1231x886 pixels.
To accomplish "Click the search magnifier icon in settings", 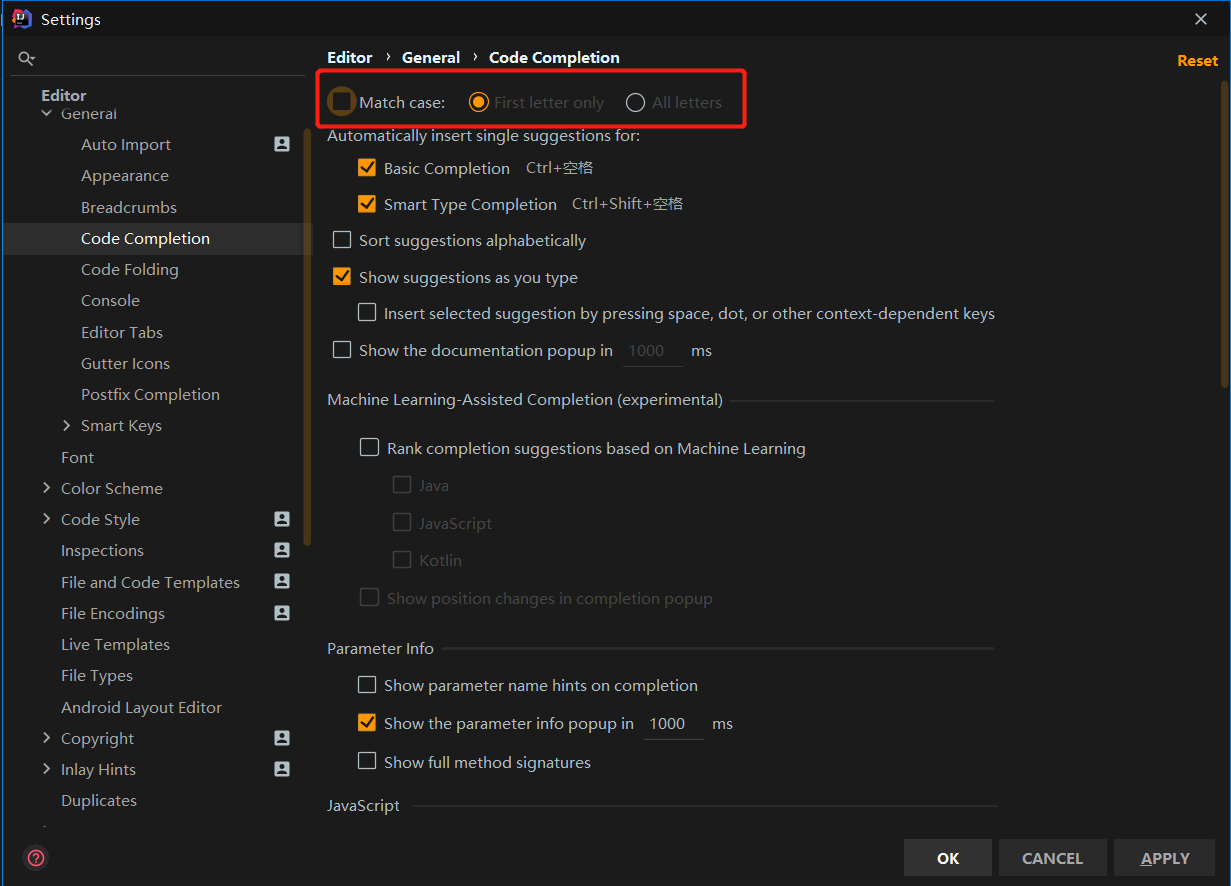I will tap(27, 59).
